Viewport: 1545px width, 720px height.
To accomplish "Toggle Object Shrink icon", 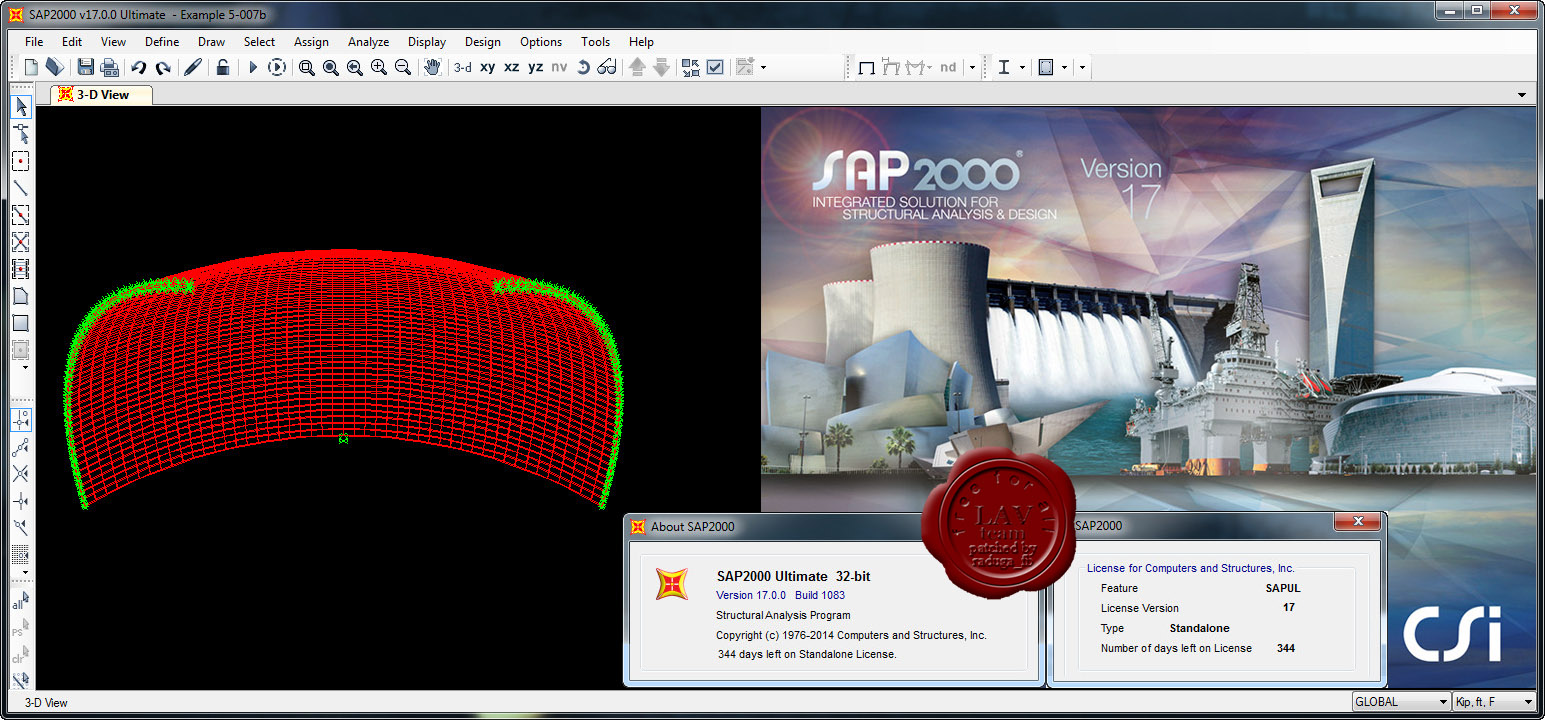I will point(691,67).
